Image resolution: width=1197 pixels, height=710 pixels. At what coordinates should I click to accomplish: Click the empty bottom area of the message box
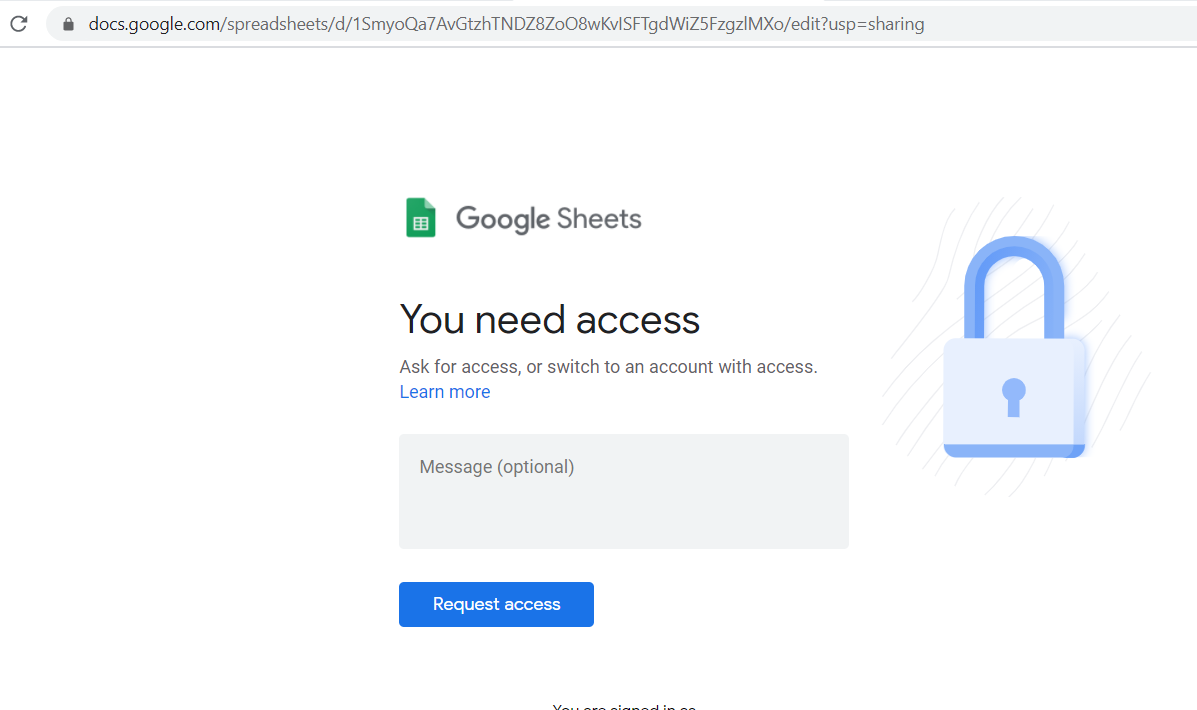624,523
